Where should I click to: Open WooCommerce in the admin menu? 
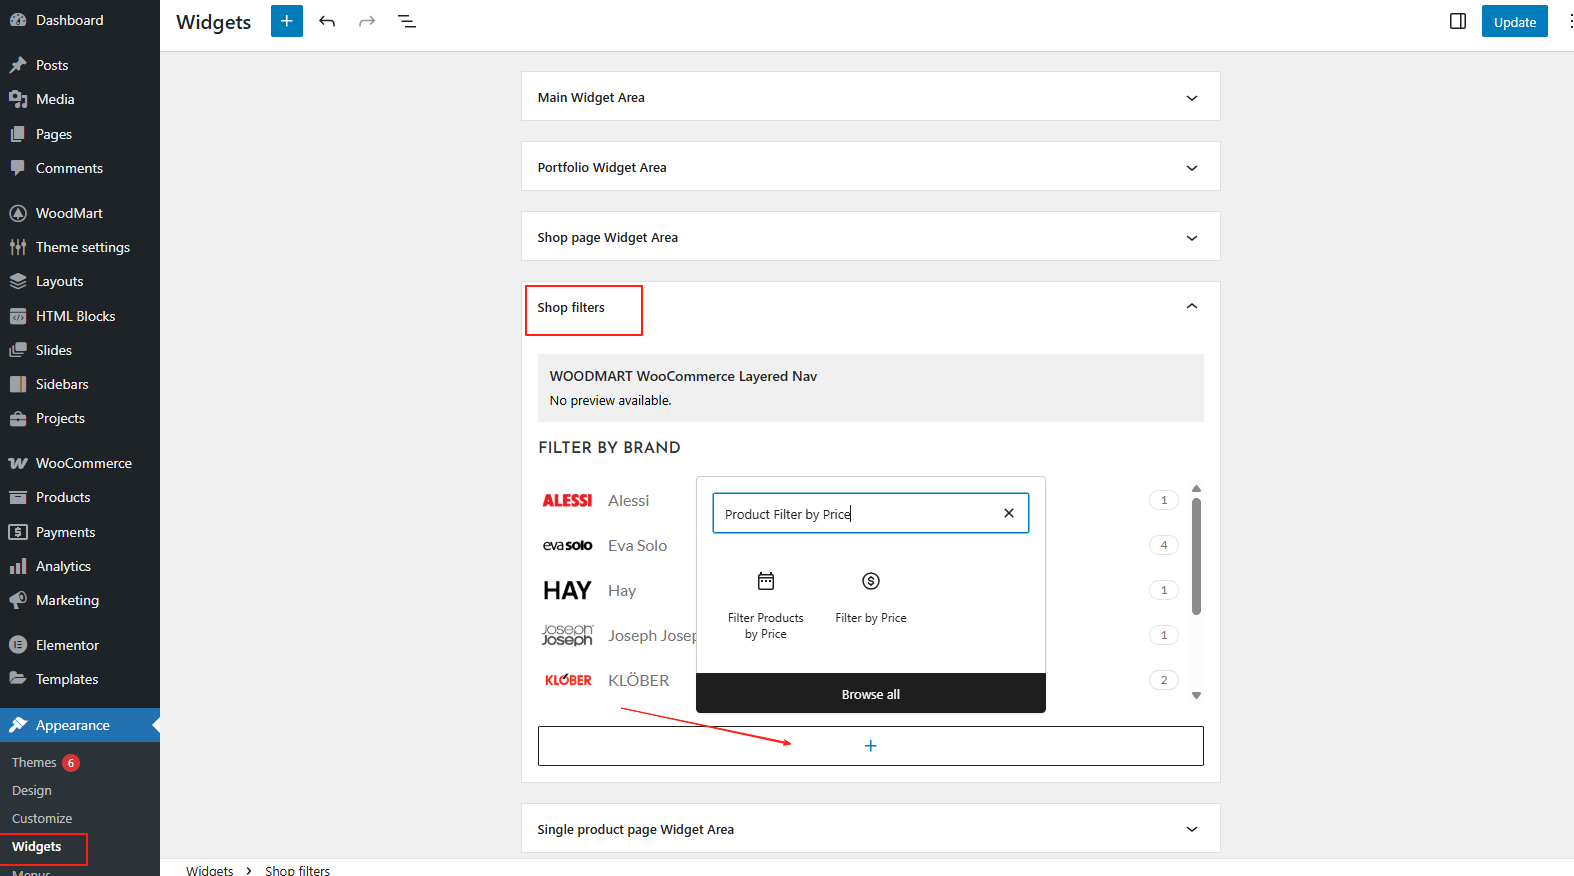(x=83, y=463)
